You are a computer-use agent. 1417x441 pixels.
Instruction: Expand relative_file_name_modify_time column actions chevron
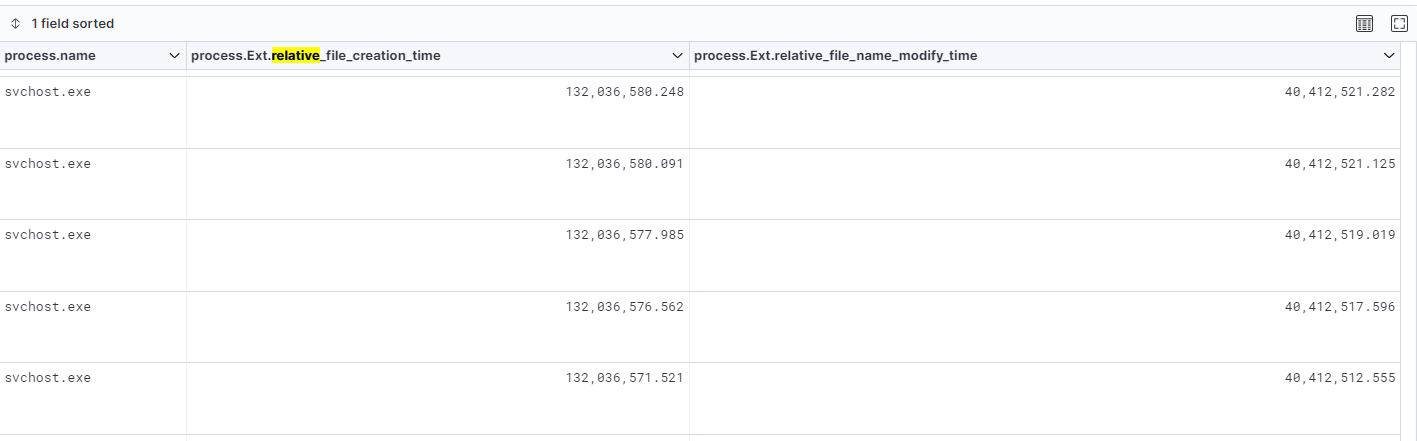pos(1388,56)
